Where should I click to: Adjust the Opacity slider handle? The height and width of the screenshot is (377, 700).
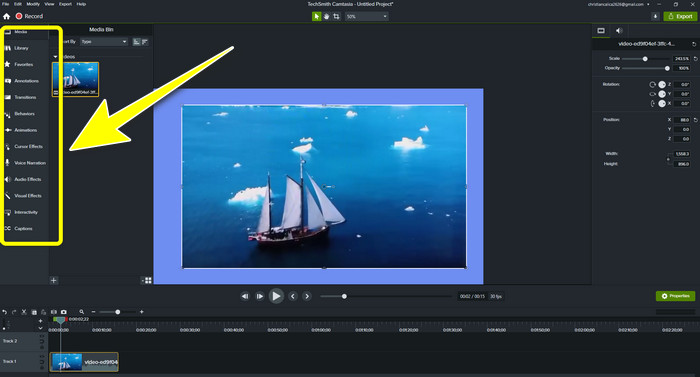[667, 68]
